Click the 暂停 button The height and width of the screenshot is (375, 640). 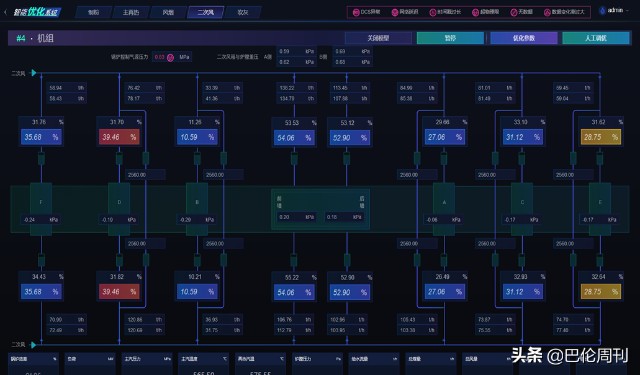click(450, 38)
